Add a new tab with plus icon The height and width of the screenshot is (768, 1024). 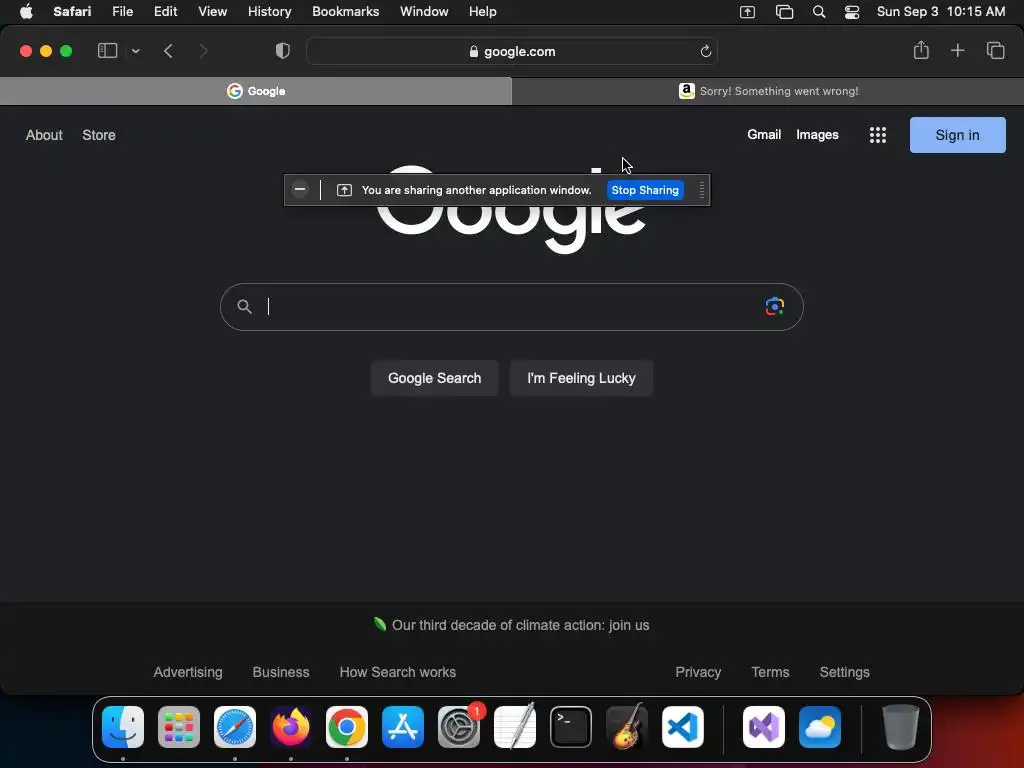957,50
